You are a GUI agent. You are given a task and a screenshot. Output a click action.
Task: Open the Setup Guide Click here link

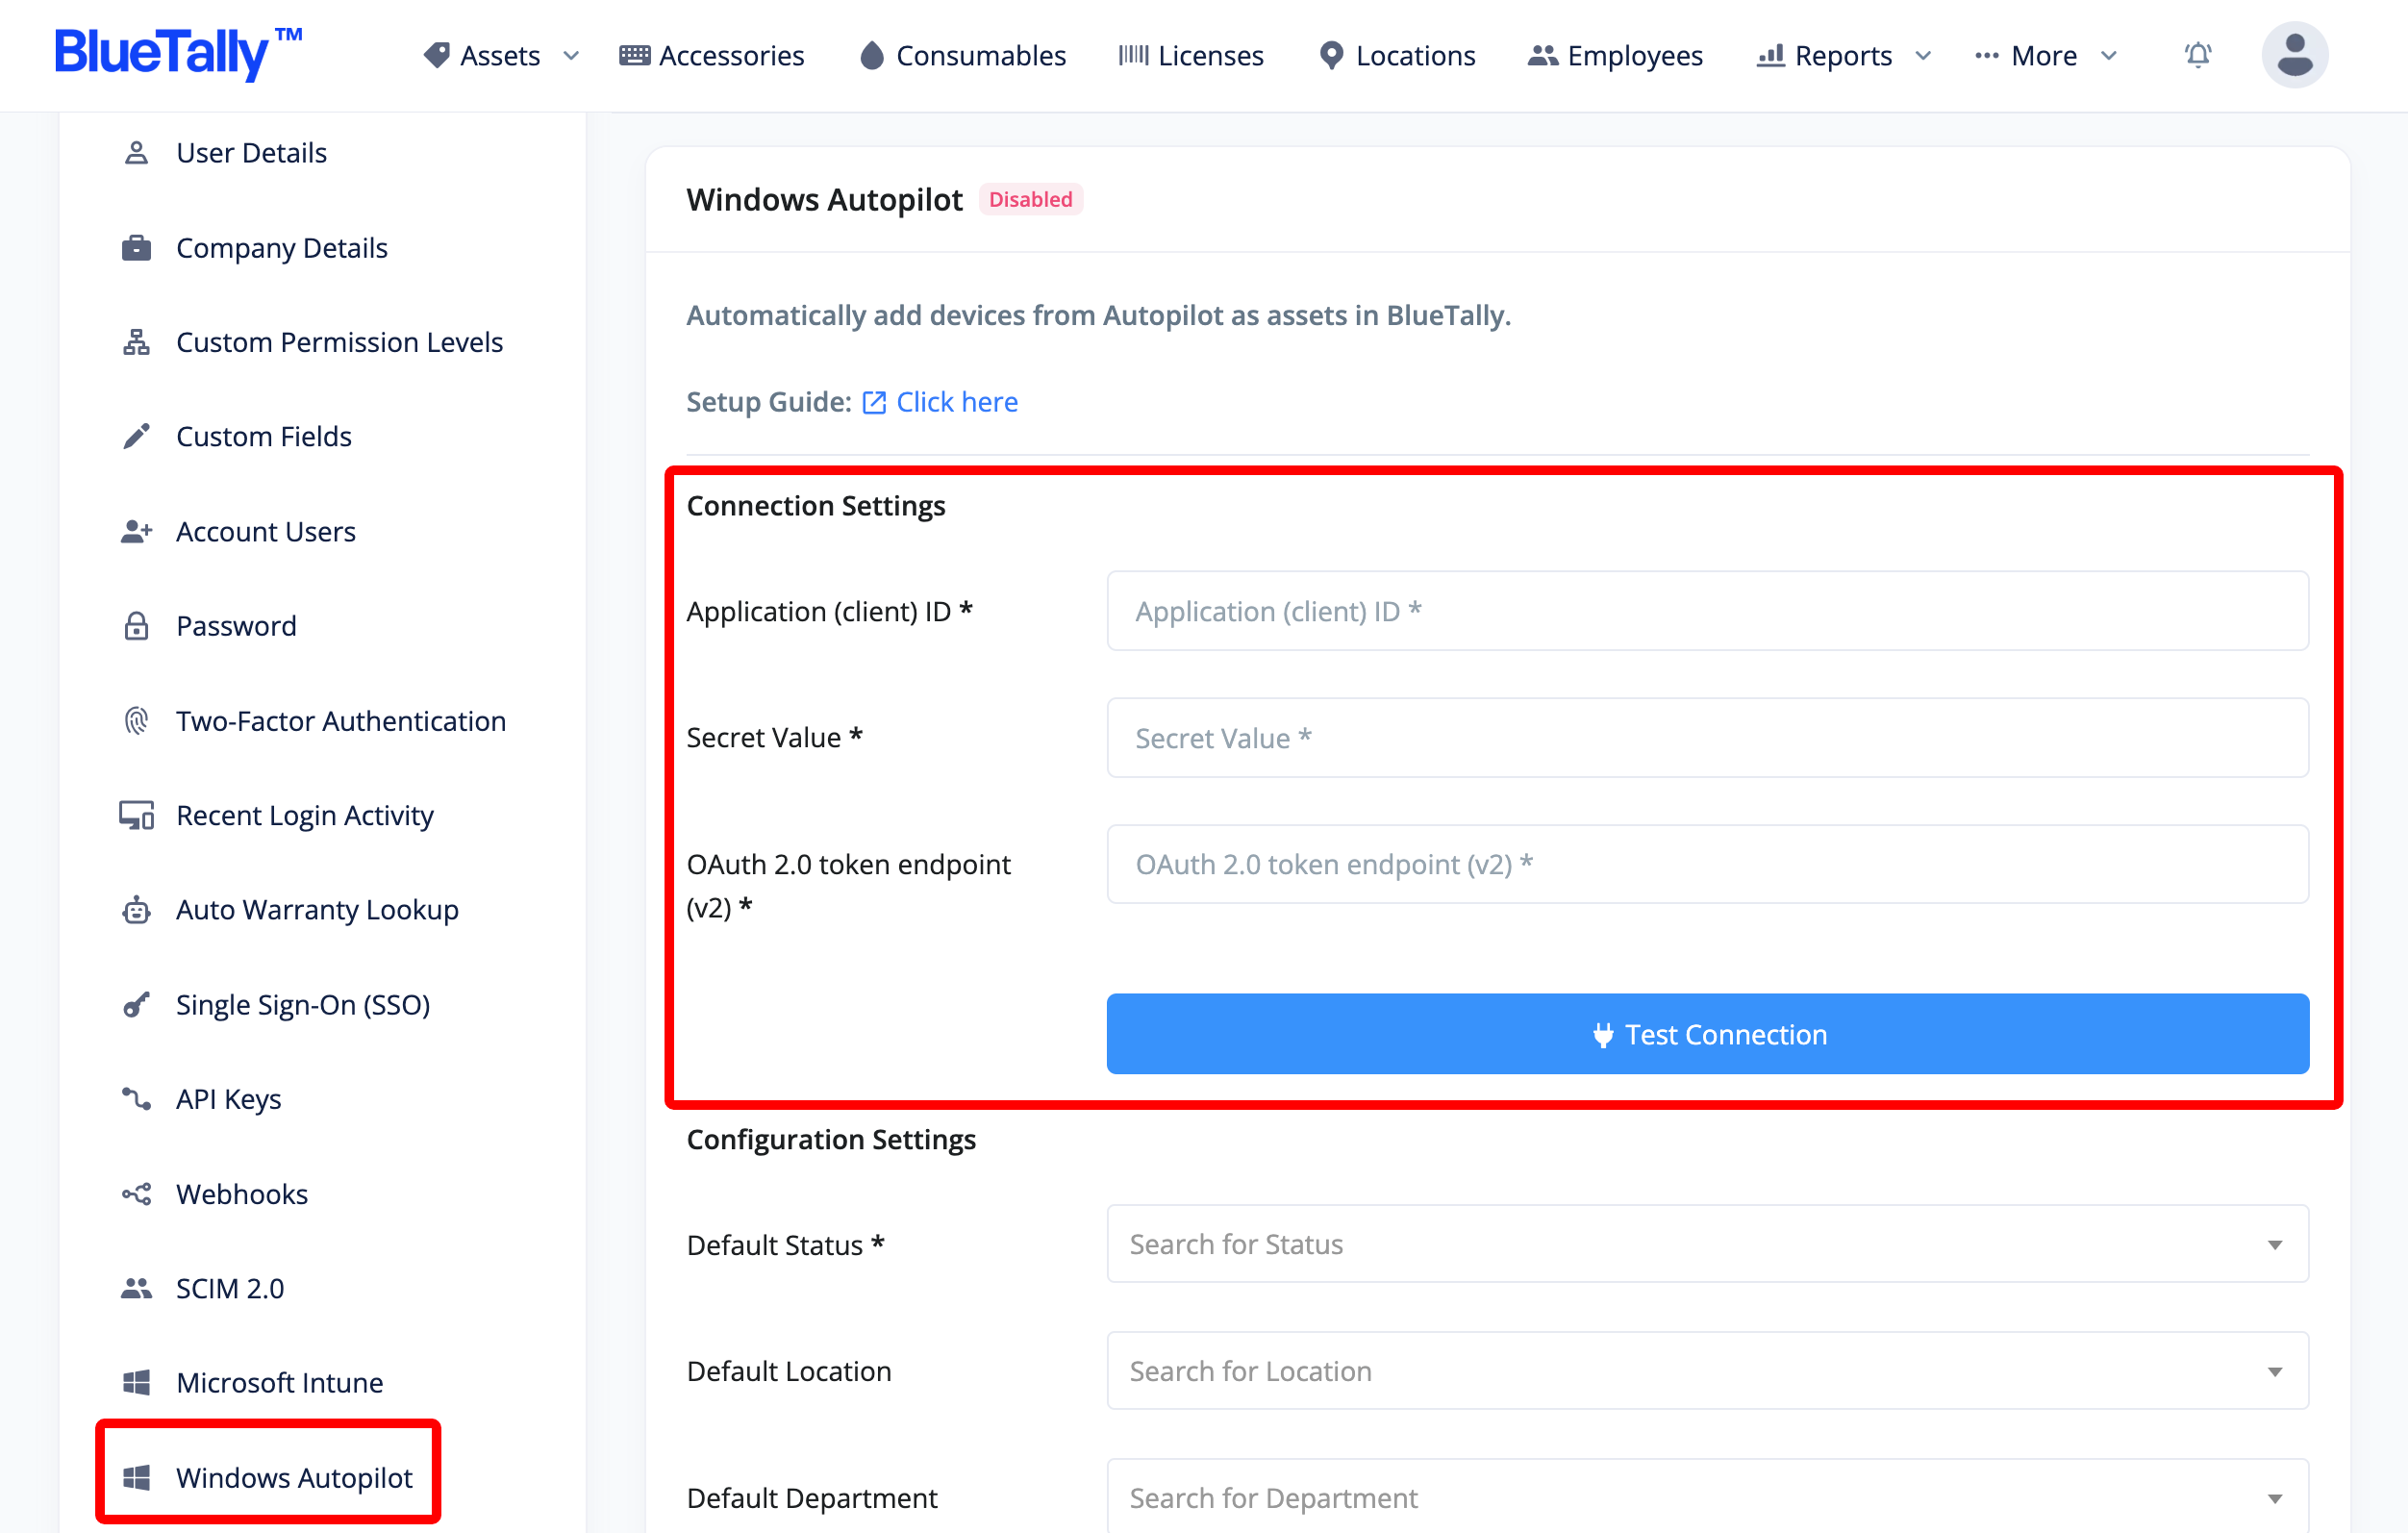click(956, 402)
